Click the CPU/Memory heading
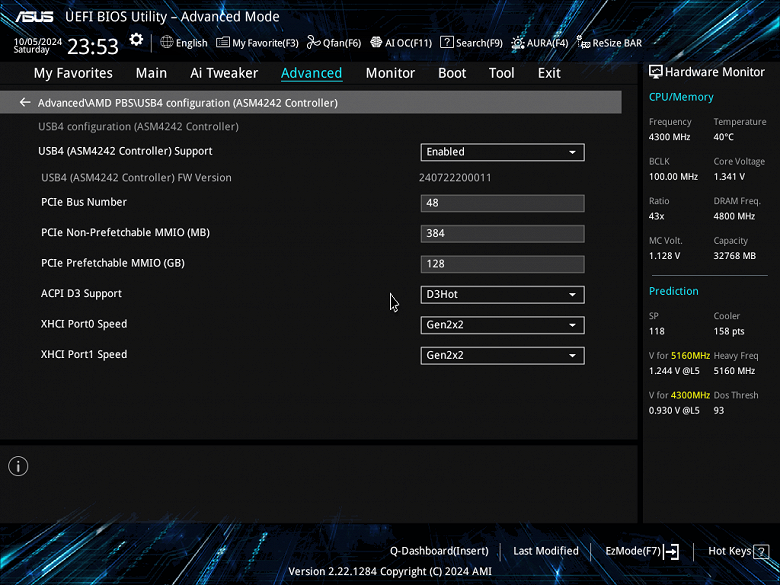 (x=681, y=97)
